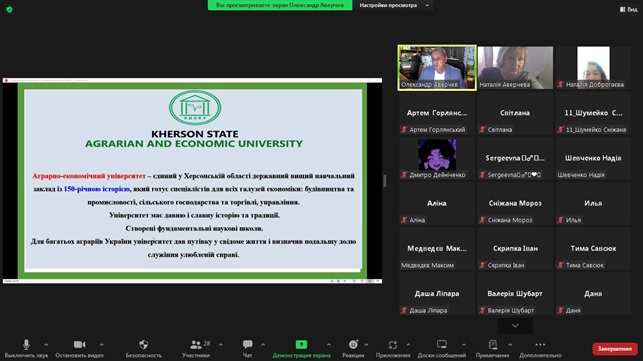Viewport: 643px width, 361px height.
Task: Select Валерія Шубарт participant tile
Action: click(x=515, y=293)
